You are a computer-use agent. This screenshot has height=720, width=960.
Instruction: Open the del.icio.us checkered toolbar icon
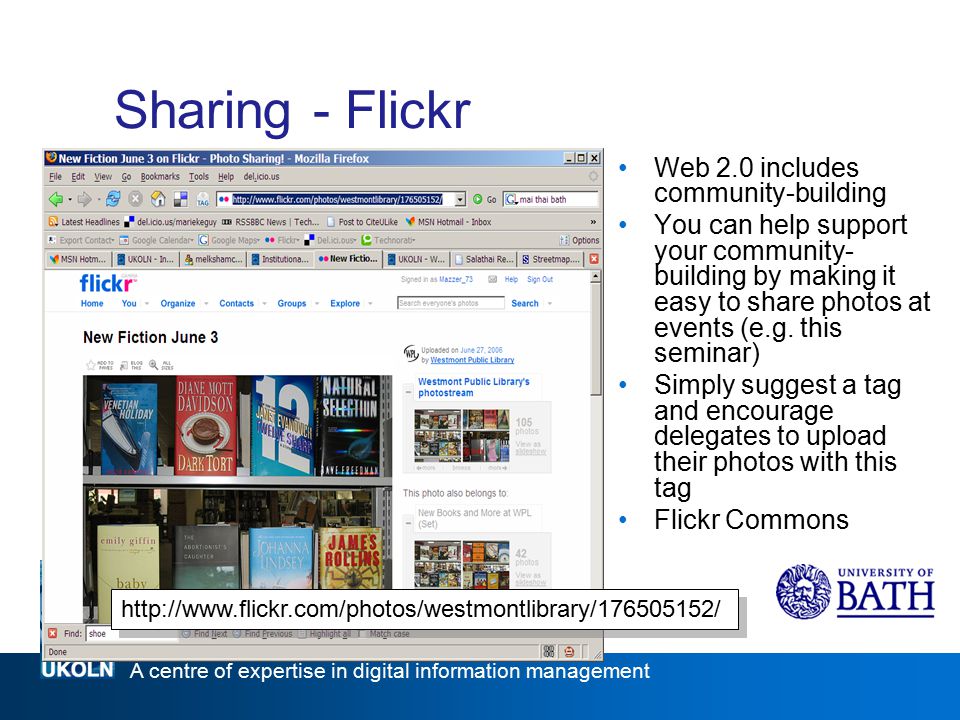181,199
